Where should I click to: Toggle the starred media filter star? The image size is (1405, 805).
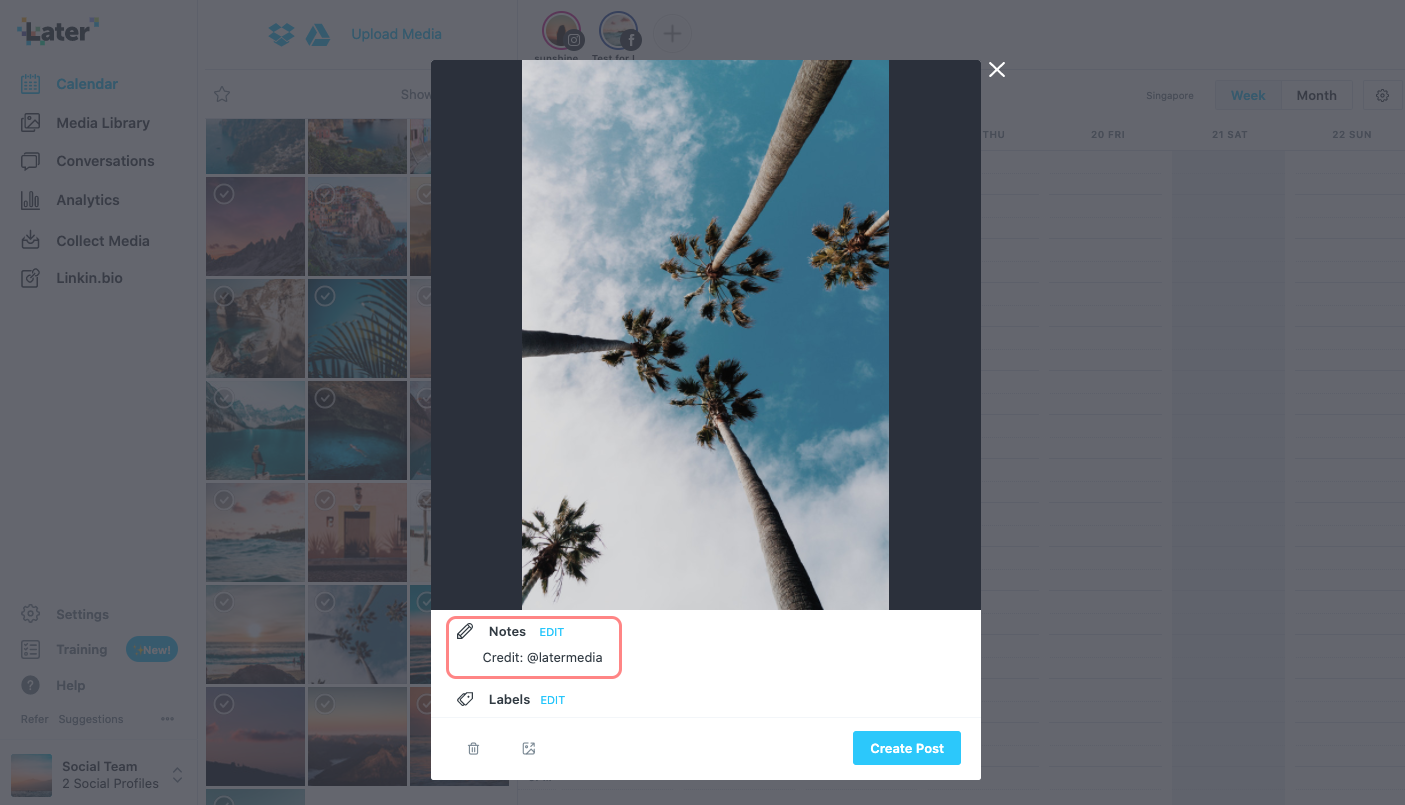pyautogui.click(x=222, y=94)
